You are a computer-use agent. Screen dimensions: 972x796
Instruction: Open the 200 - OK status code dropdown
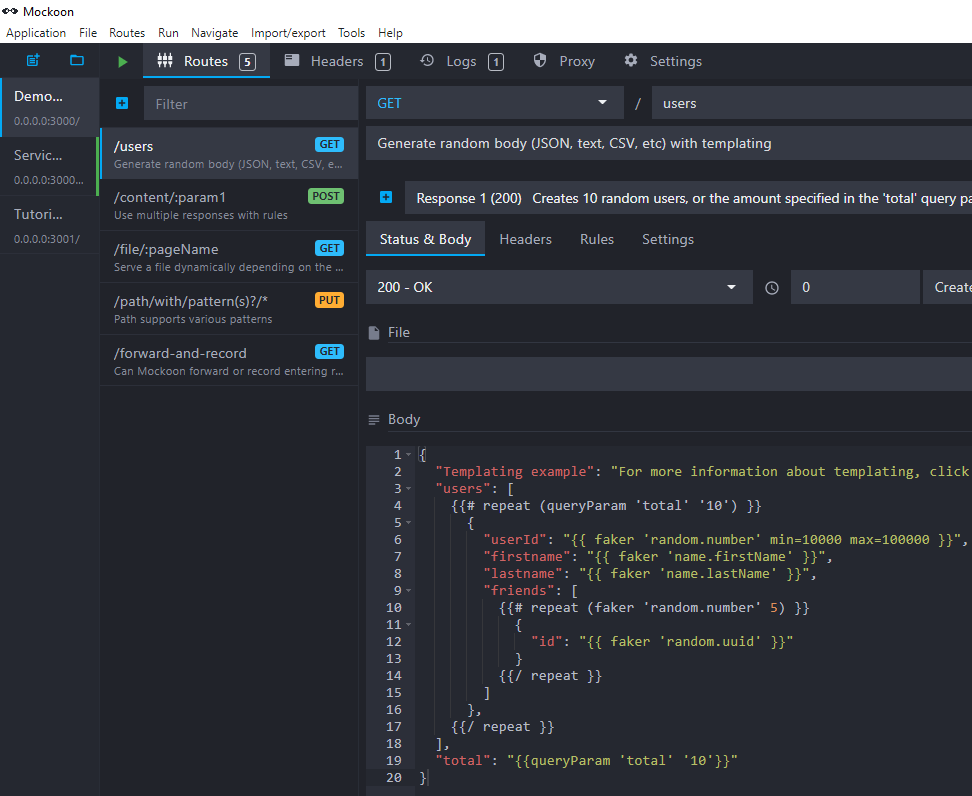pos(559,287)
